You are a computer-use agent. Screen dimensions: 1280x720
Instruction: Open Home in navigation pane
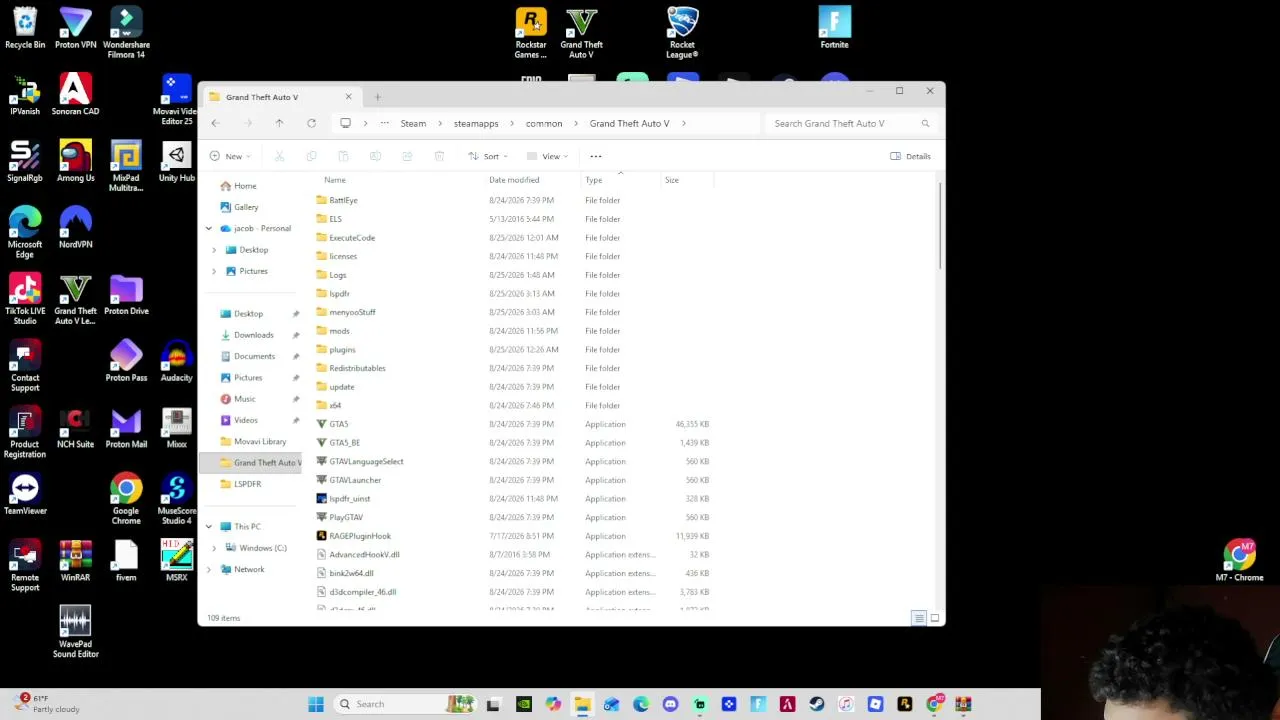click(245, 186)
